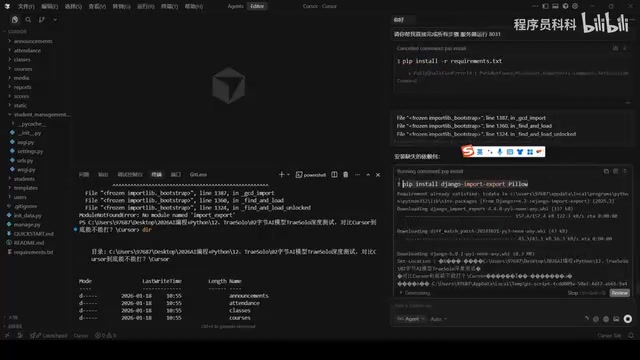Open the Agent mode dropdown
This screenshot has height=360, width=640.
coord(411,319)
